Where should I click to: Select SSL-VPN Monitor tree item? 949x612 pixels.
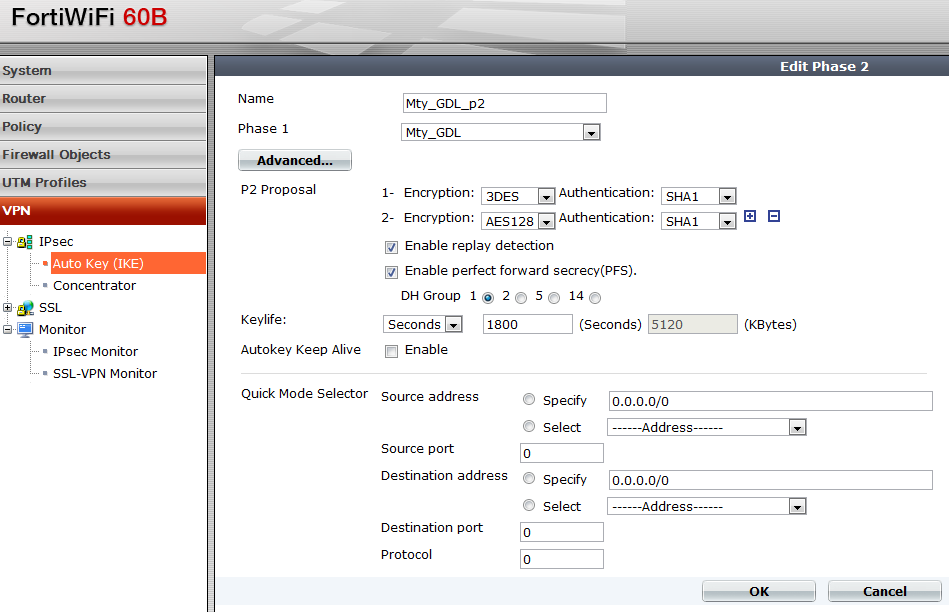tap(105, 373)
